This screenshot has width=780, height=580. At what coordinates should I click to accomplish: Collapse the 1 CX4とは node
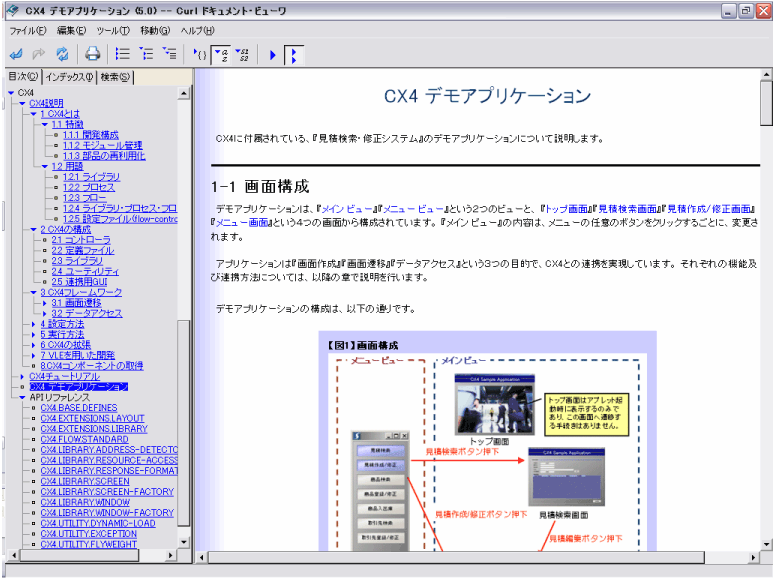click(34, 114)
